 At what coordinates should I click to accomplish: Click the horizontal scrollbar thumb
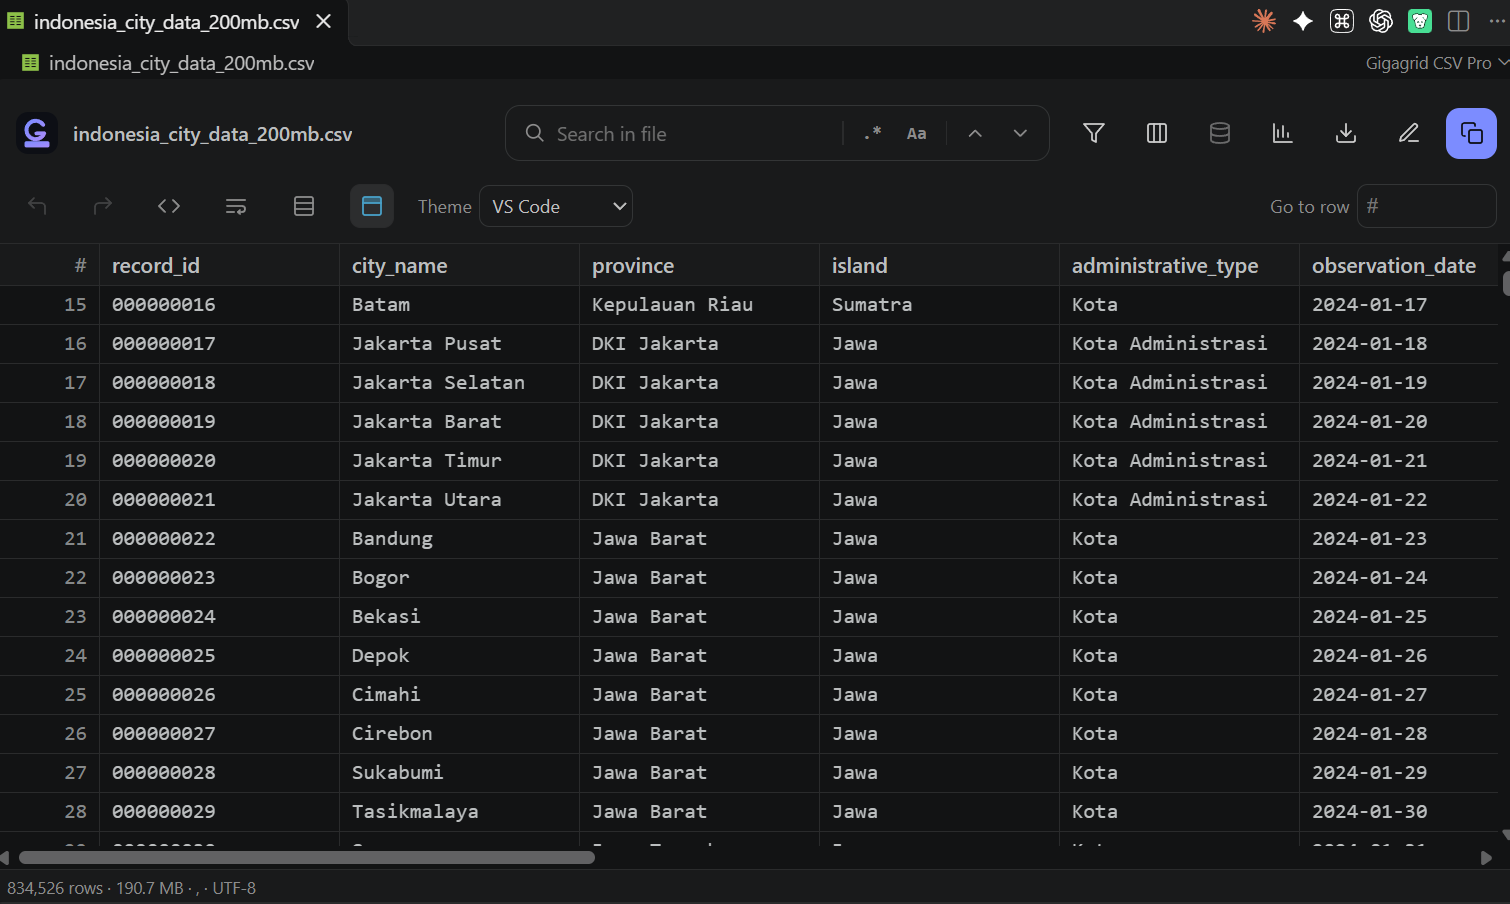(x=307, y=857)
